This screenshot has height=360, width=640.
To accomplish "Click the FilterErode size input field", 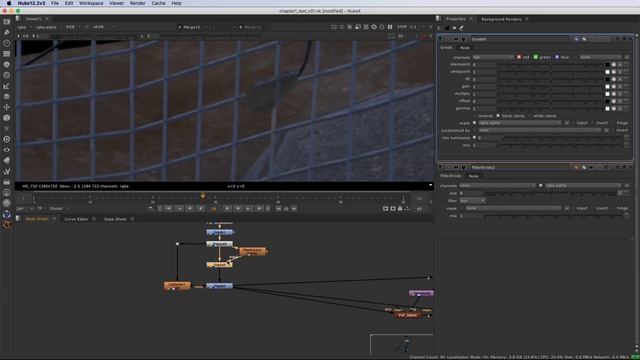I will [x=471, y=193].
